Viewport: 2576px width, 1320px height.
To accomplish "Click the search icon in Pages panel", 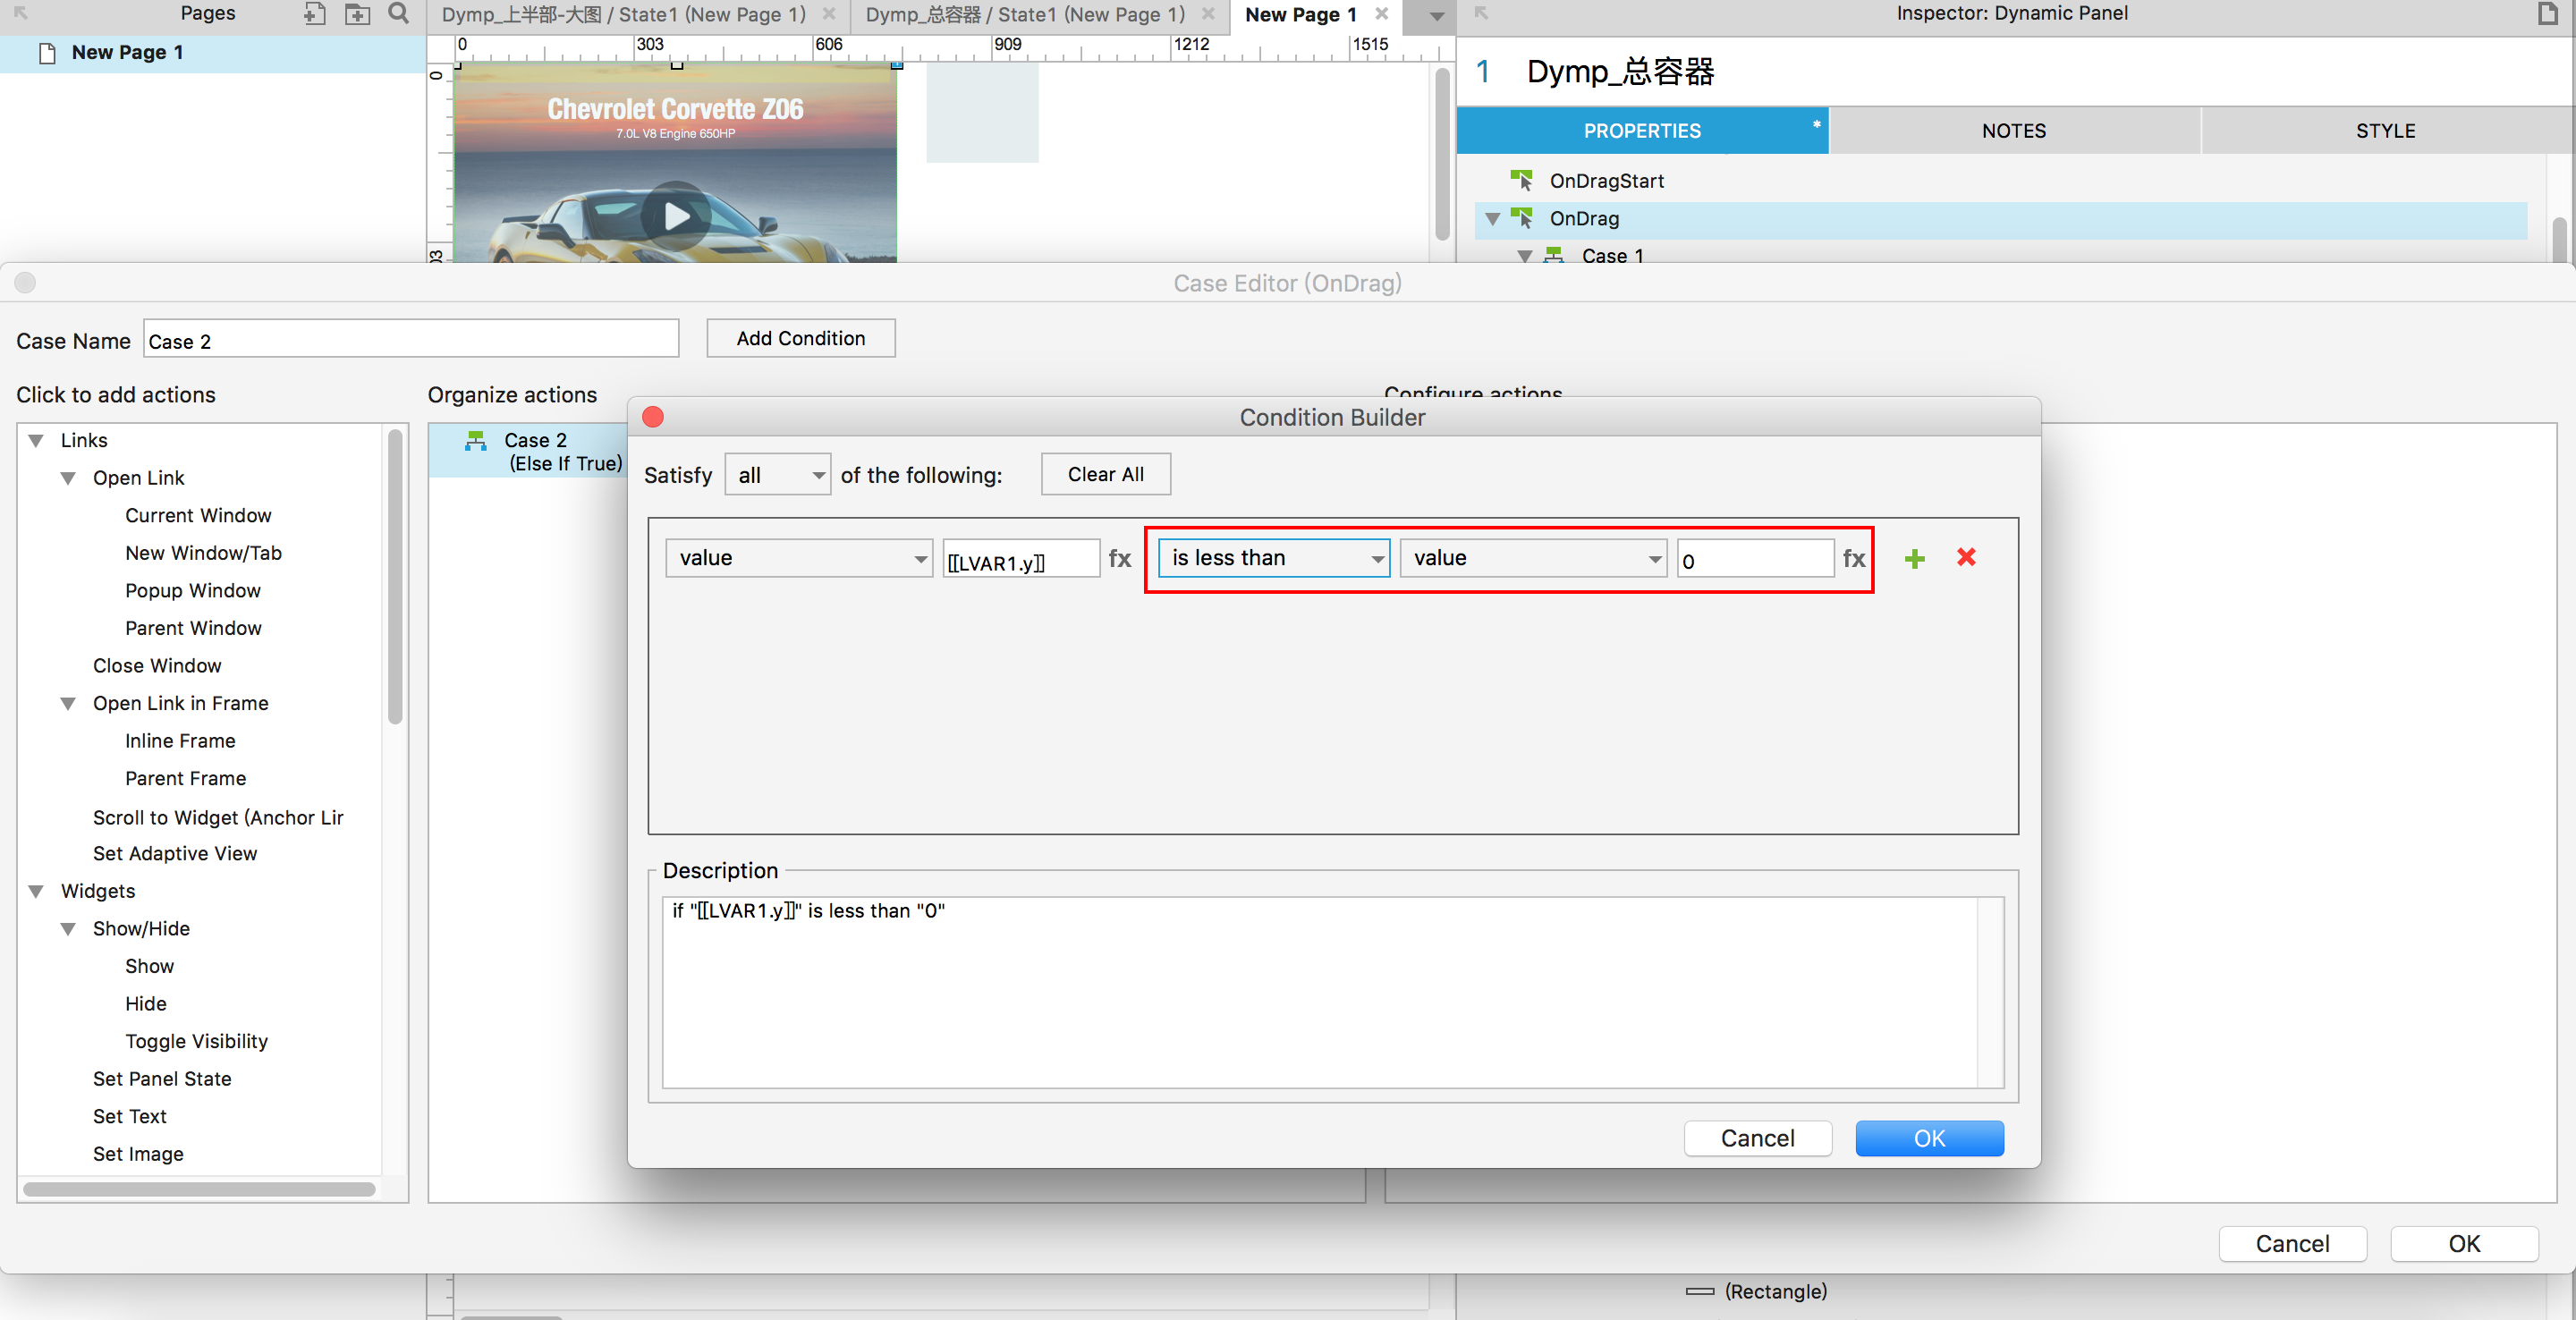I will tap(398, 14).
